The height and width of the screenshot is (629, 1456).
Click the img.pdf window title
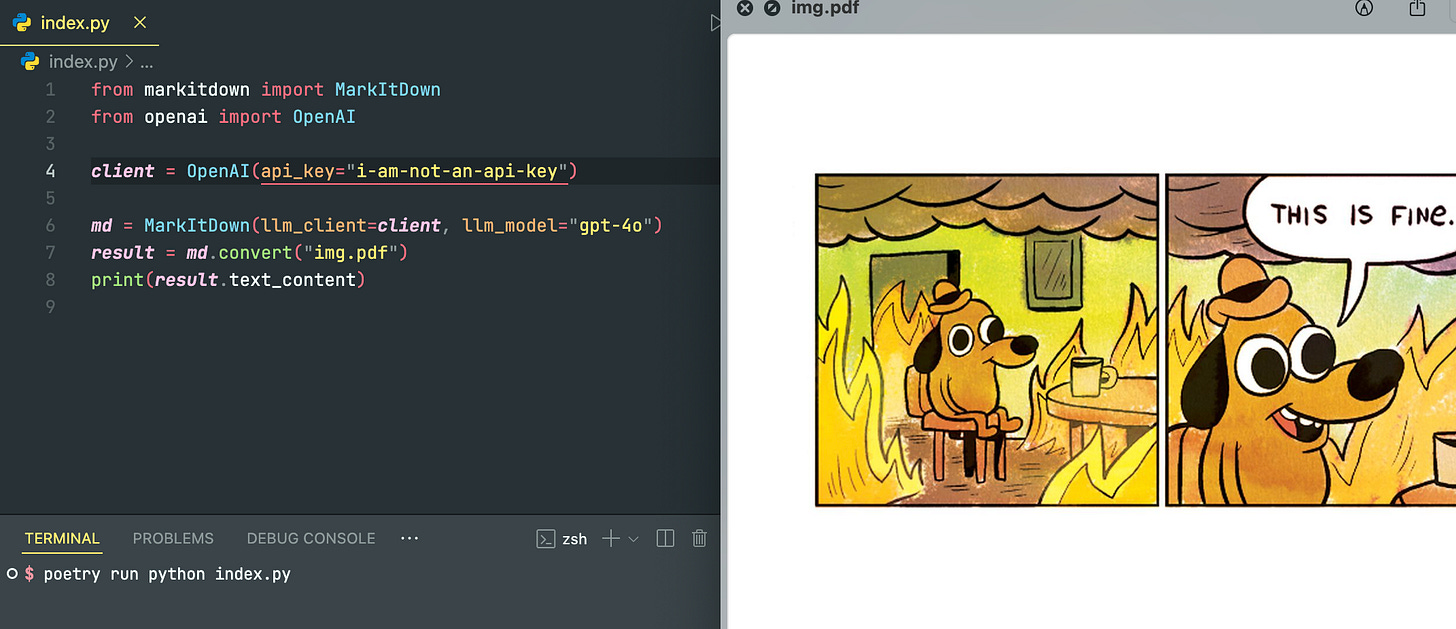824,8
